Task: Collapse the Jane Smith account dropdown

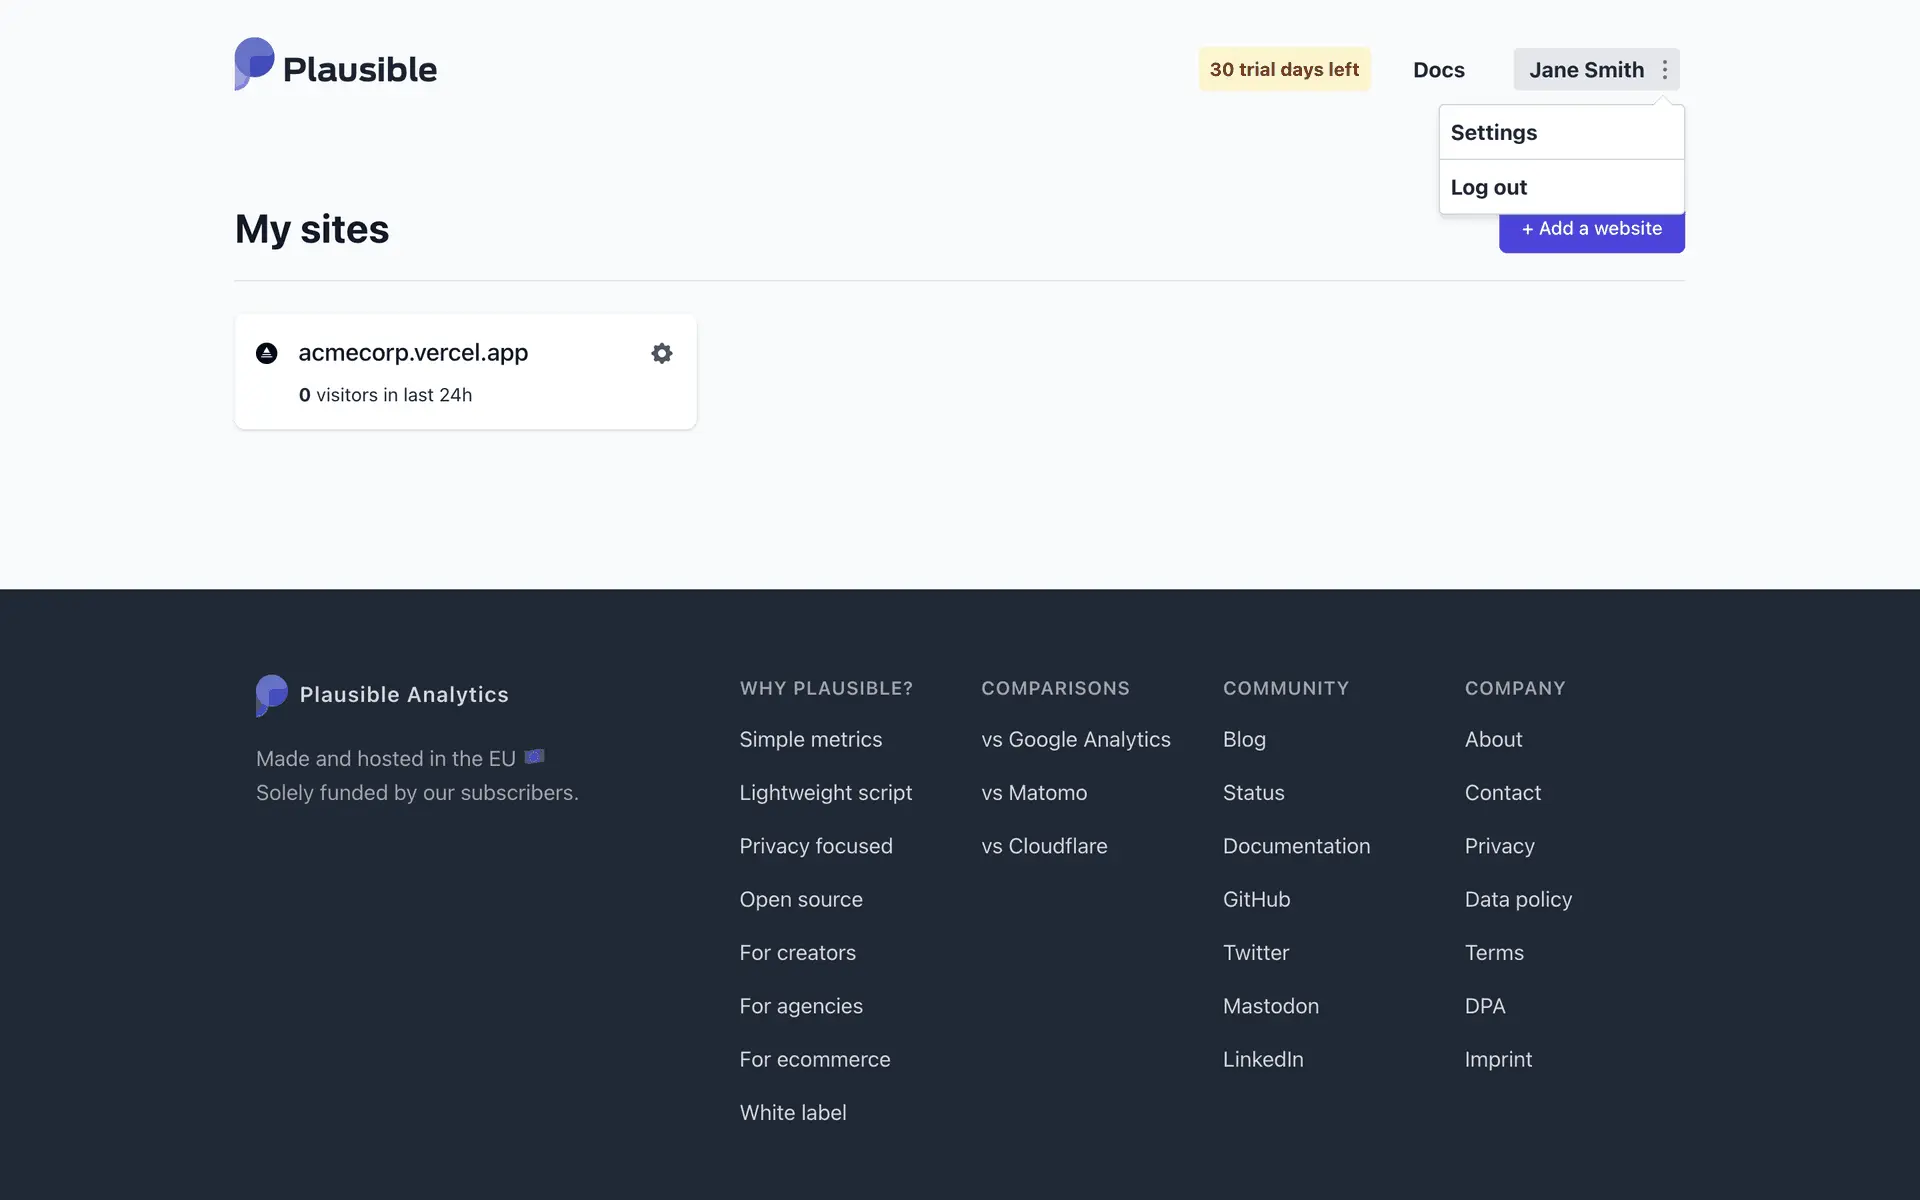Action: [1585, 70]
